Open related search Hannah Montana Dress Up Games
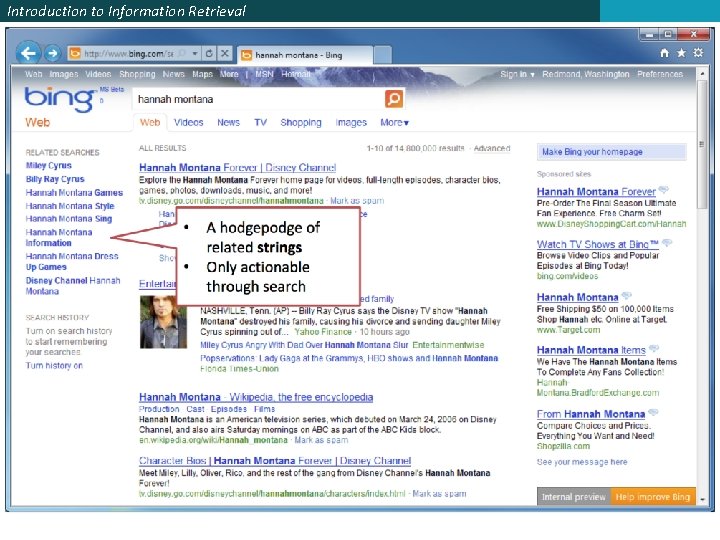The image size is (720, 540). tap(72, 261)
